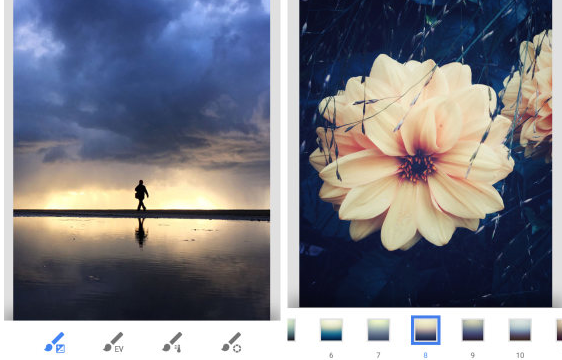Click the number label 7

[x=378, y=355]
